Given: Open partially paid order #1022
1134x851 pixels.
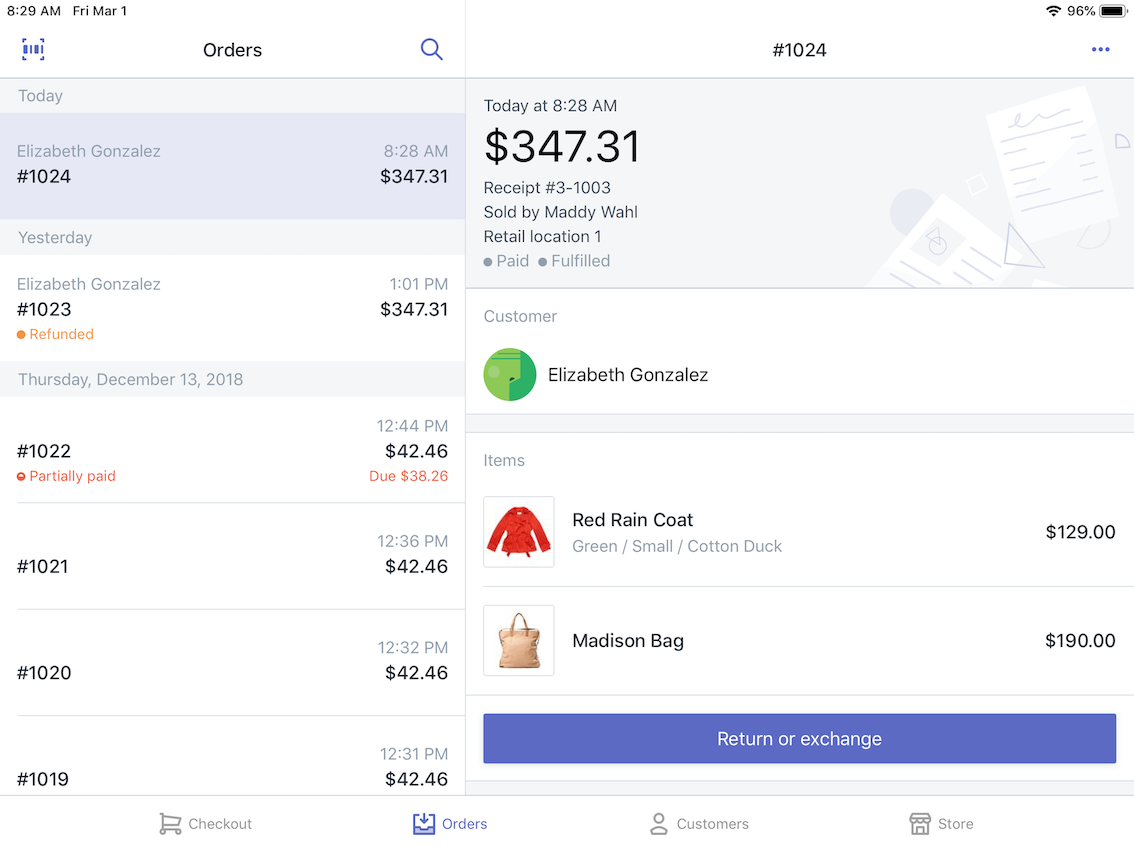Looking at the screenshot, I should click(x=232, y=450).
